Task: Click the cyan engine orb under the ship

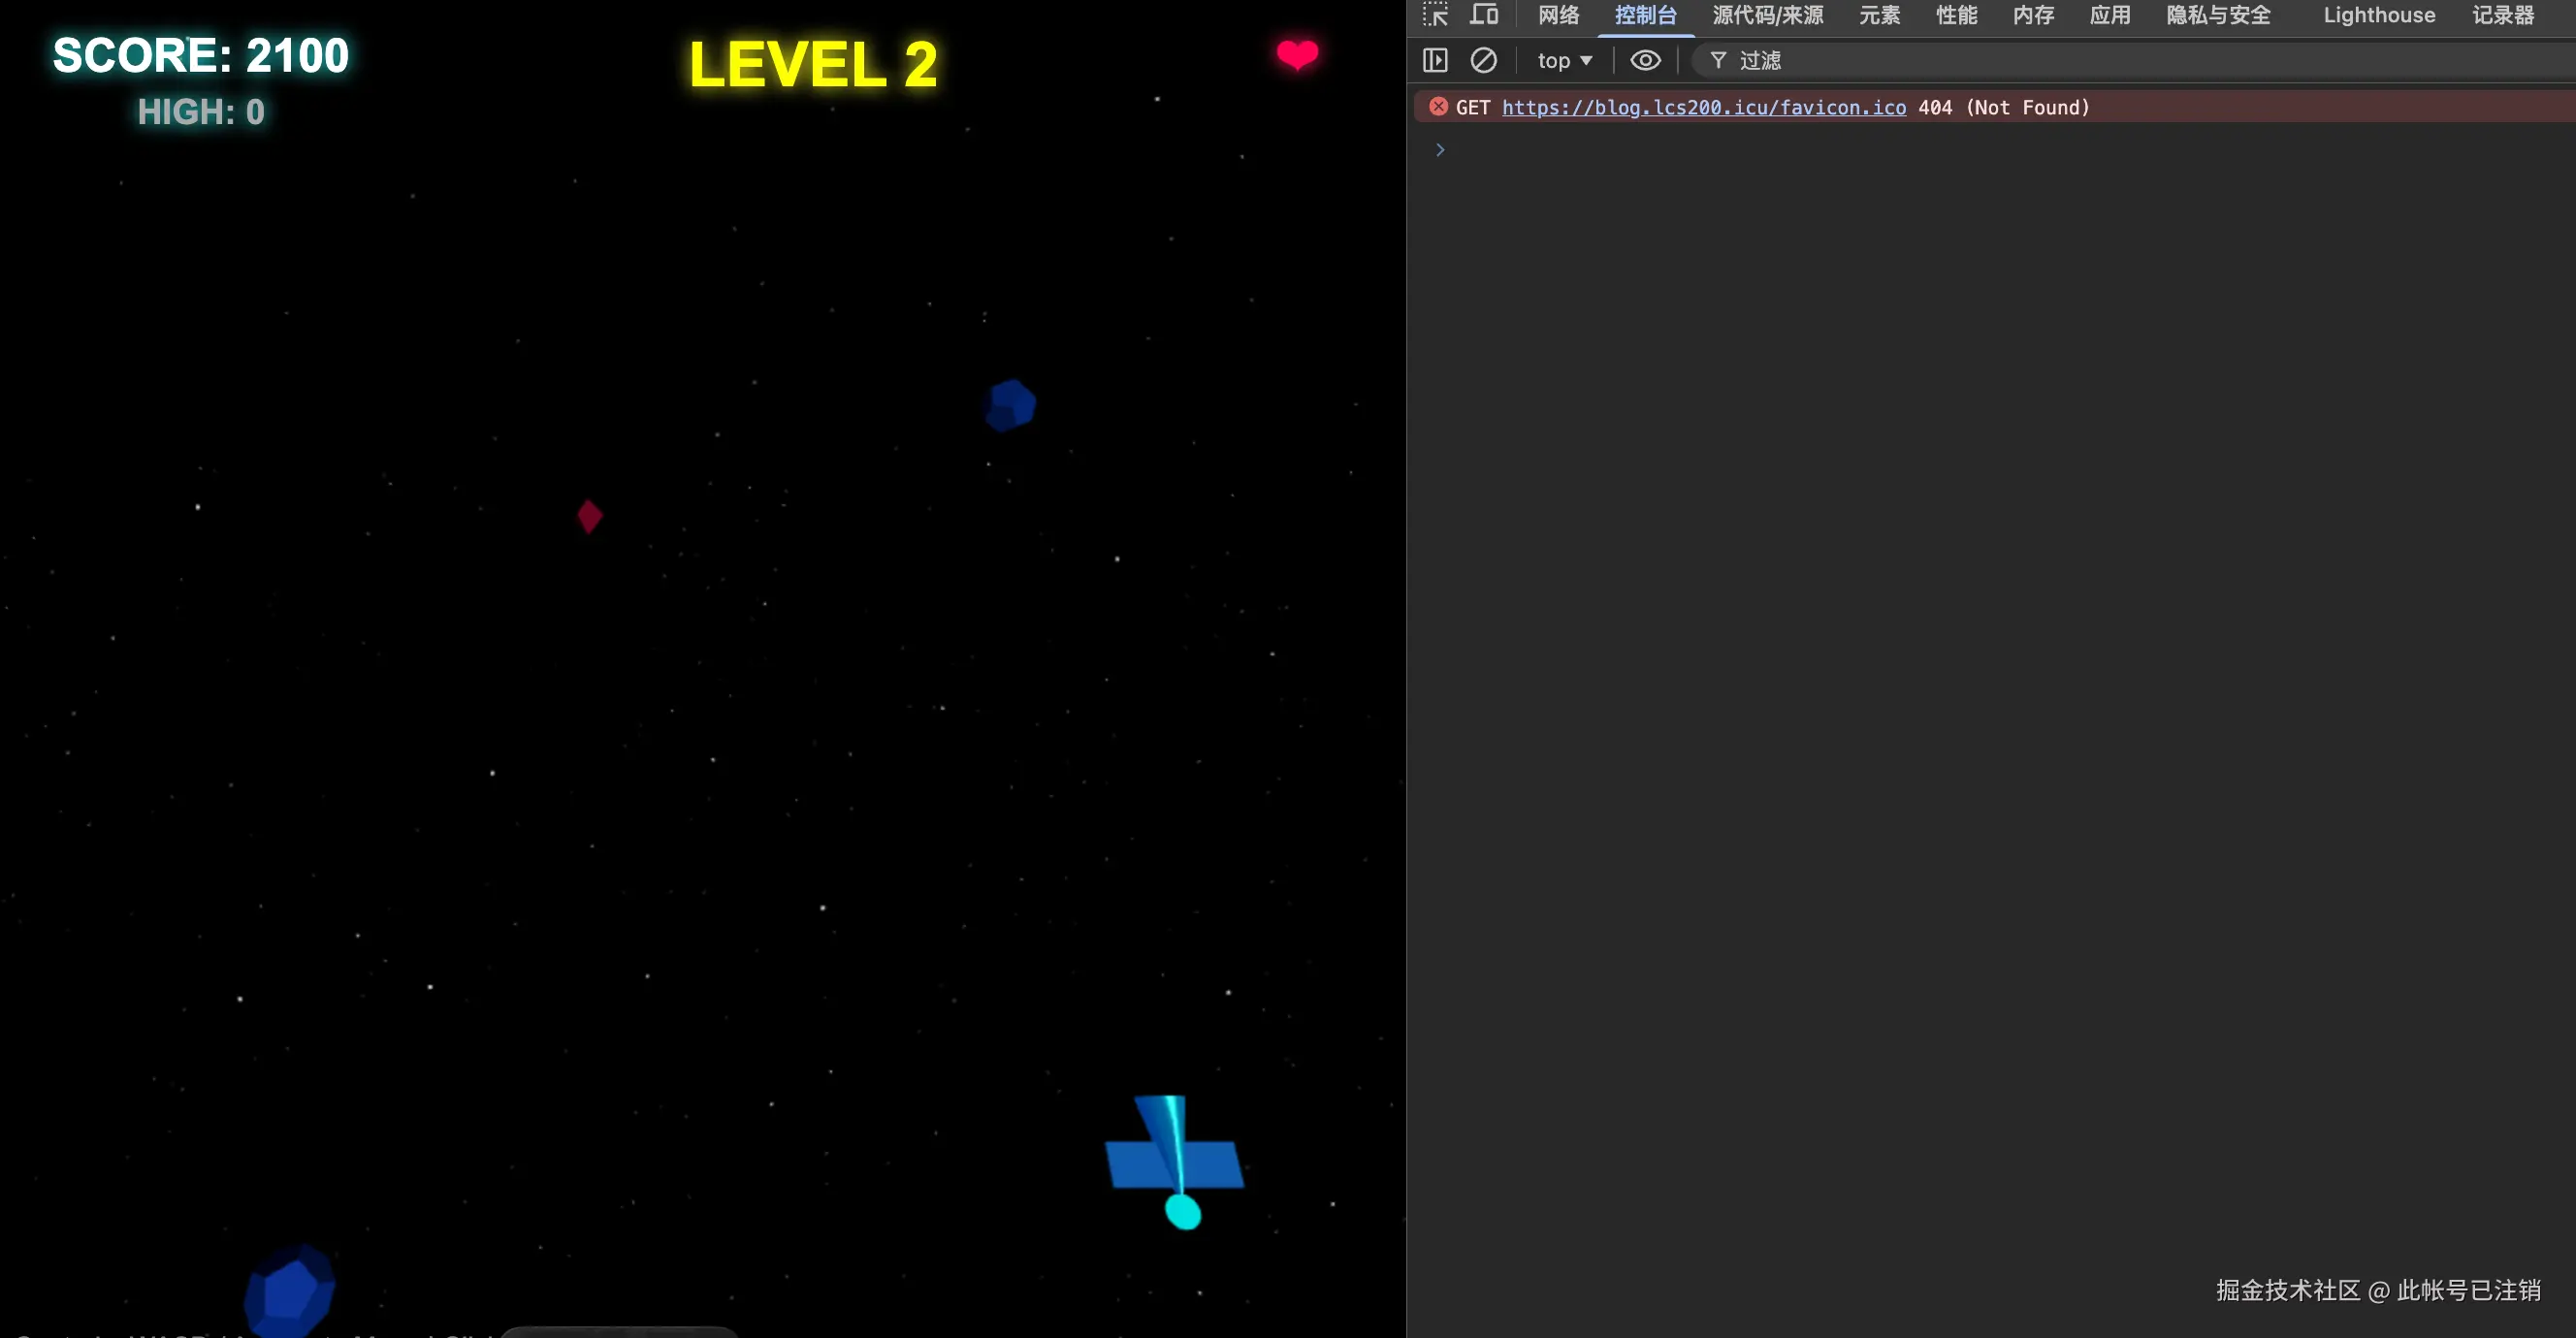Action: 1183,1212
